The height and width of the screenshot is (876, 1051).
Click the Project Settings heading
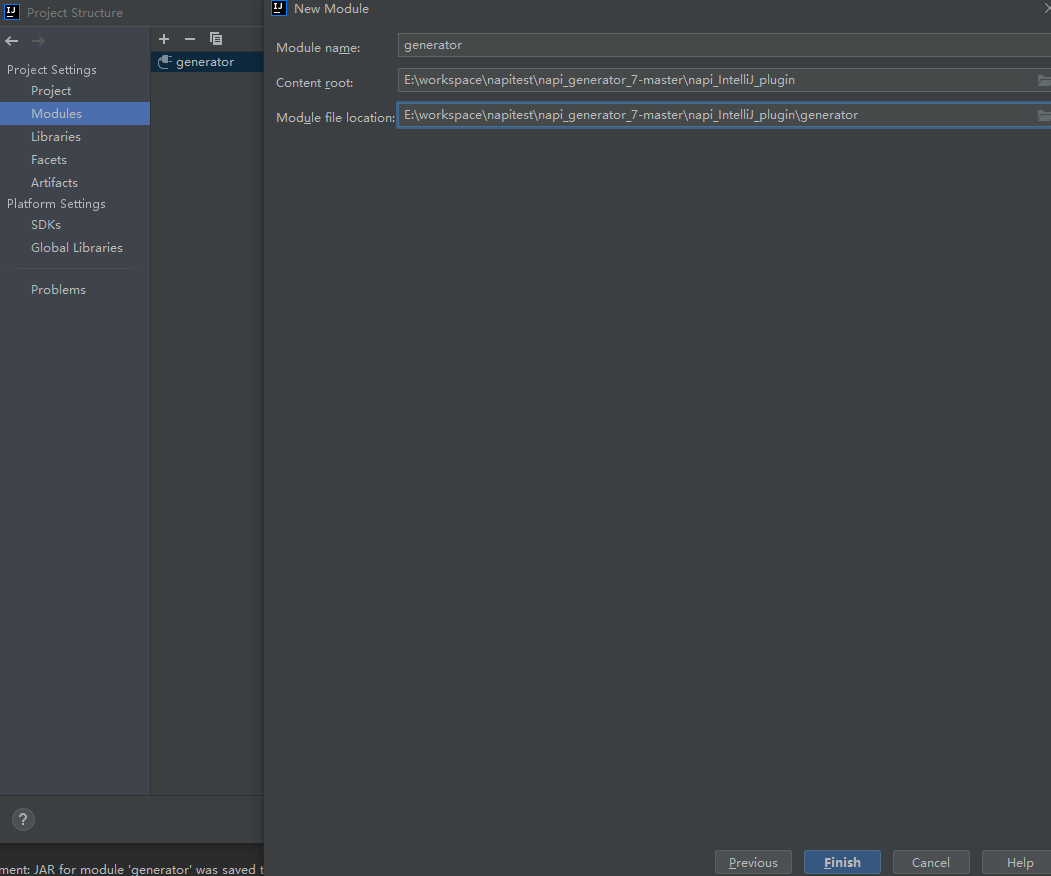click(x=52, y=70)
